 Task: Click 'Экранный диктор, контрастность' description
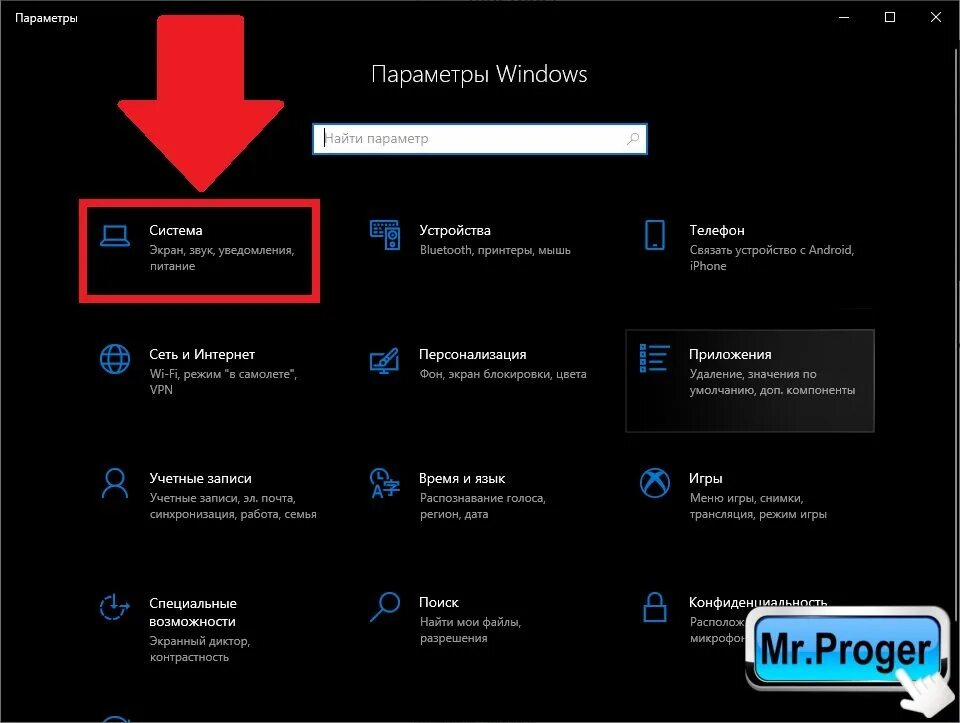tap(200, 649)
